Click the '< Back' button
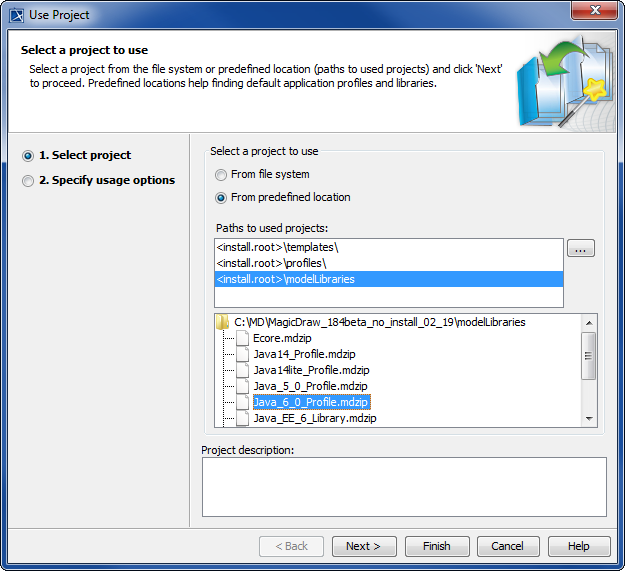Viewport: 625px width, 571px height. pos(291,546)
